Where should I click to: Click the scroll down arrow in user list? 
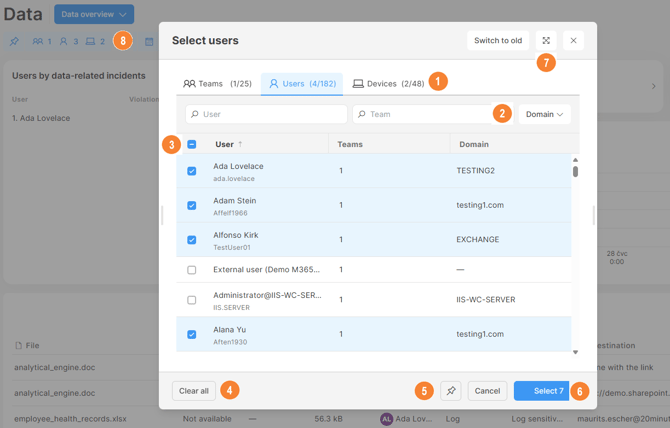pos(575,352)
